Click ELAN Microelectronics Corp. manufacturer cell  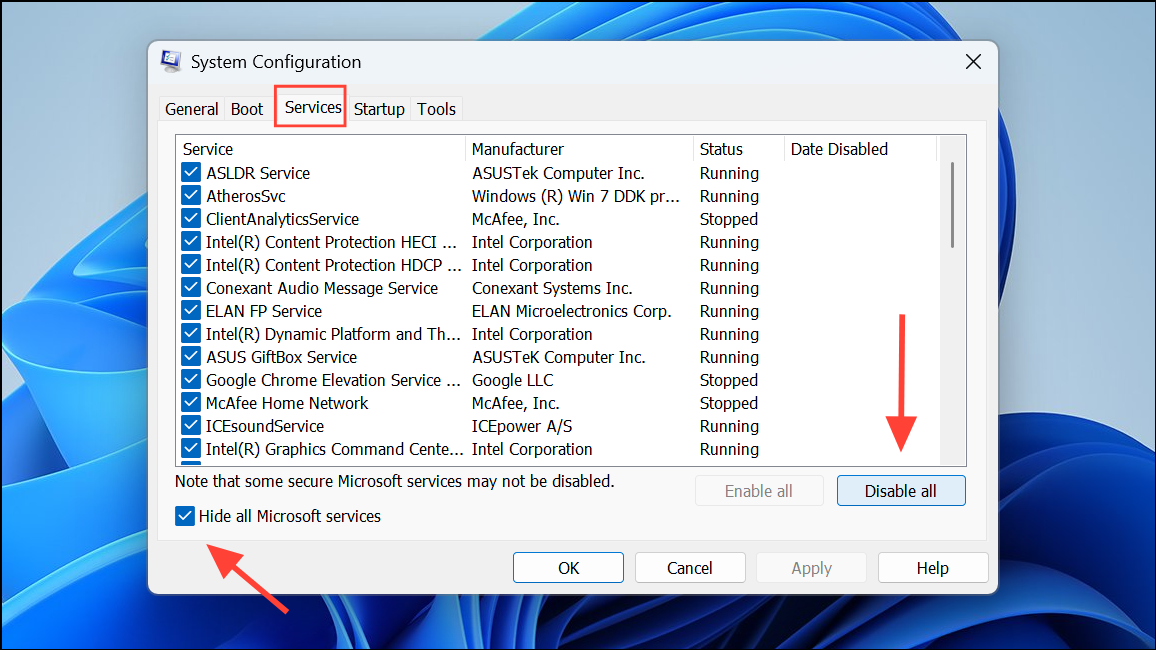(x=571, y=311)
